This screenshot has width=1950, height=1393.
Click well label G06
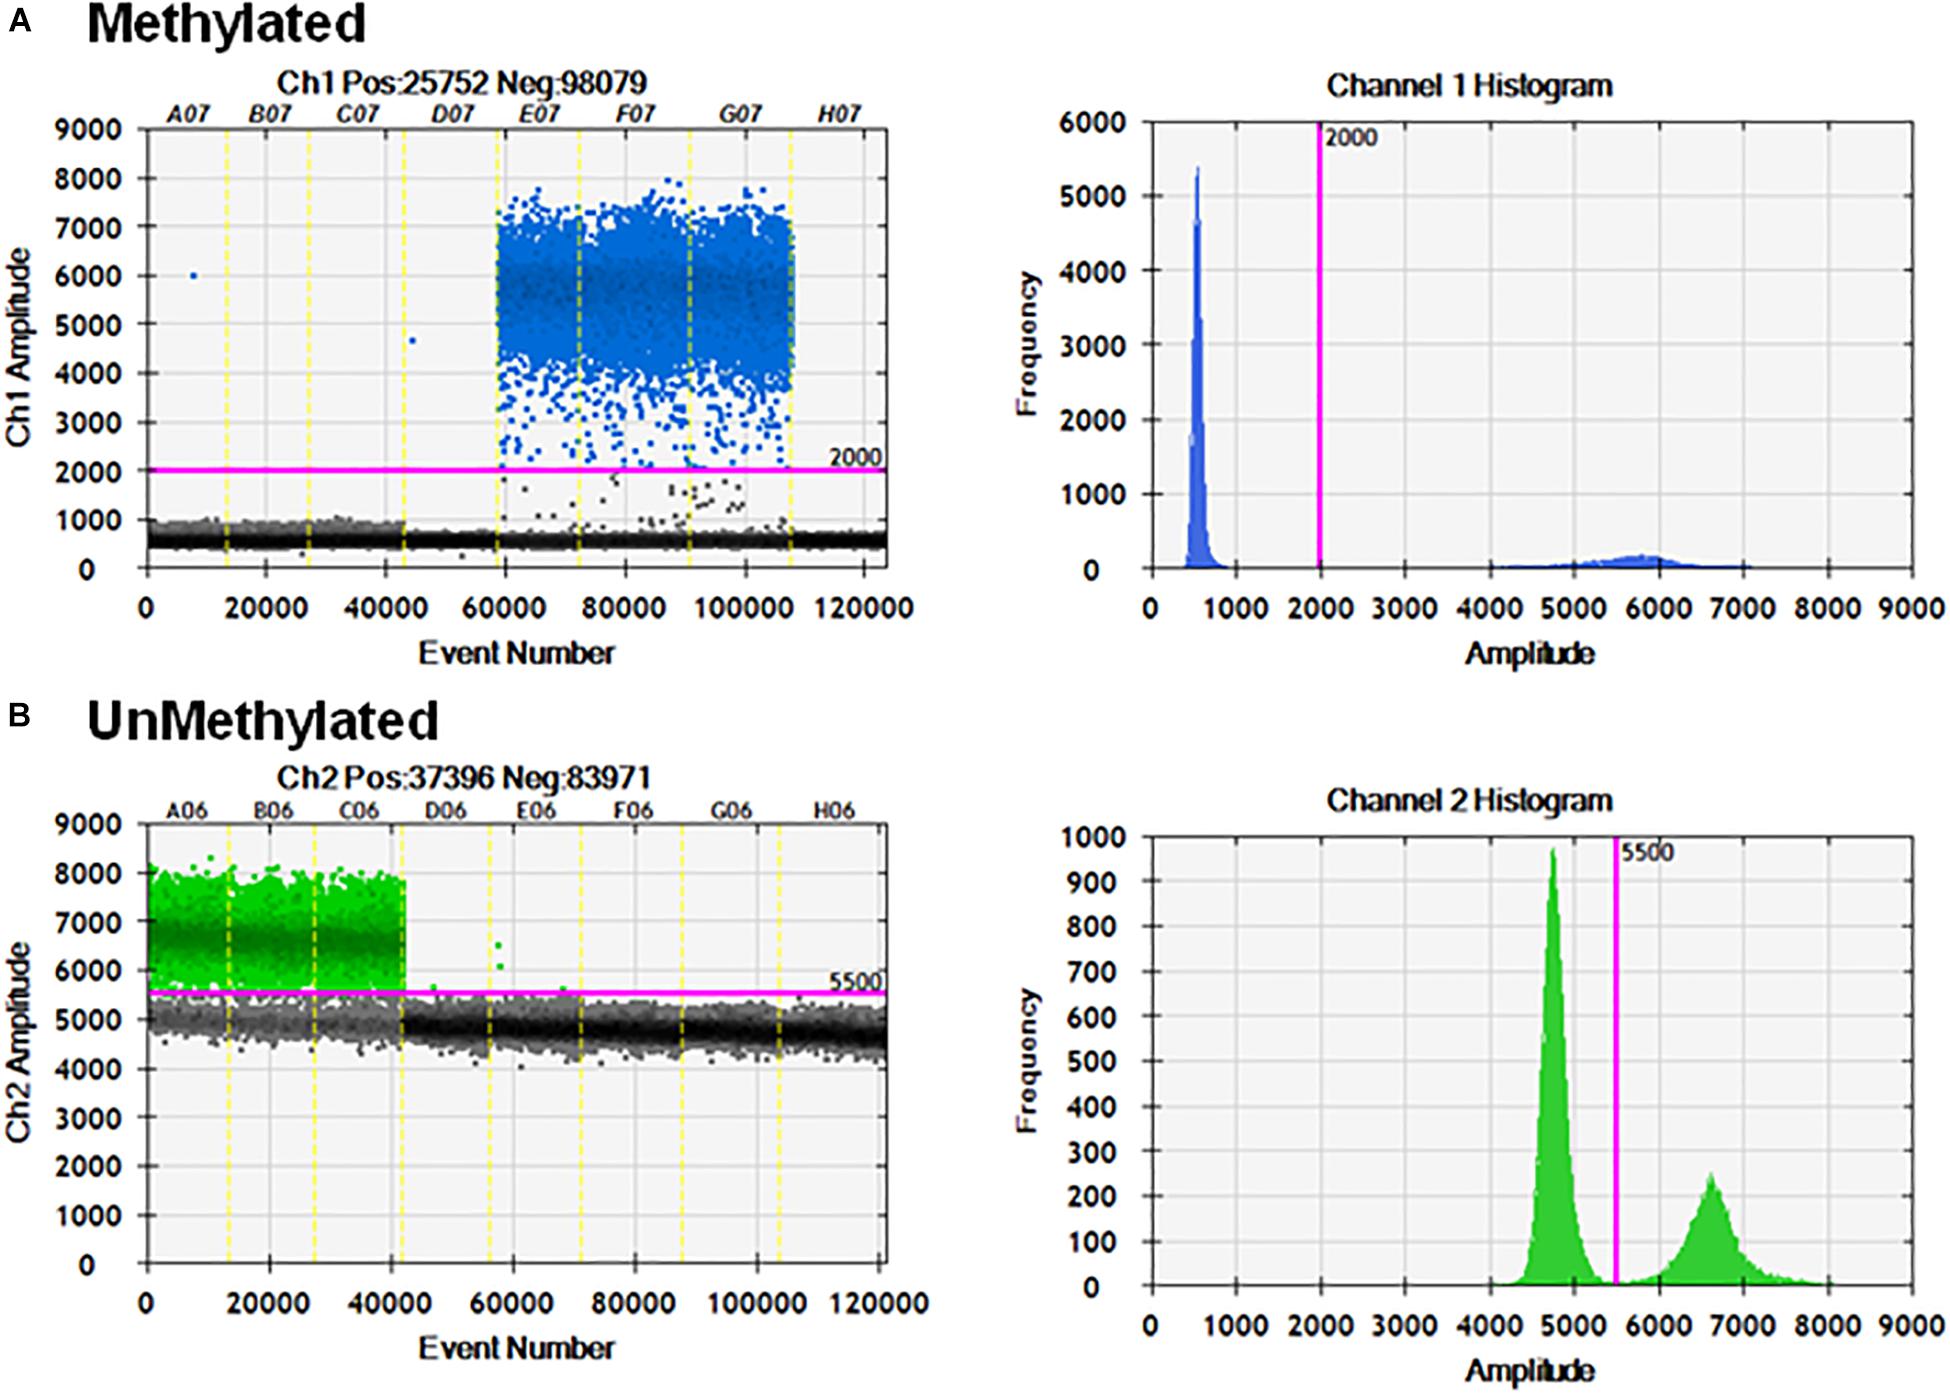pyautogui.click(x=730, y=811)
